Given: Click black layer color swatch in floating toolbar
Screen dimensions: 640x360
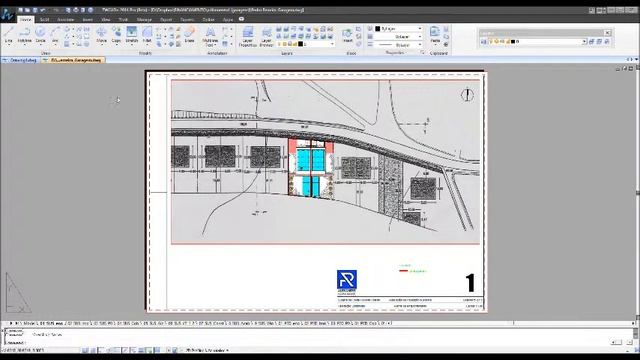Looking at the screenshot, I should 513,42.
